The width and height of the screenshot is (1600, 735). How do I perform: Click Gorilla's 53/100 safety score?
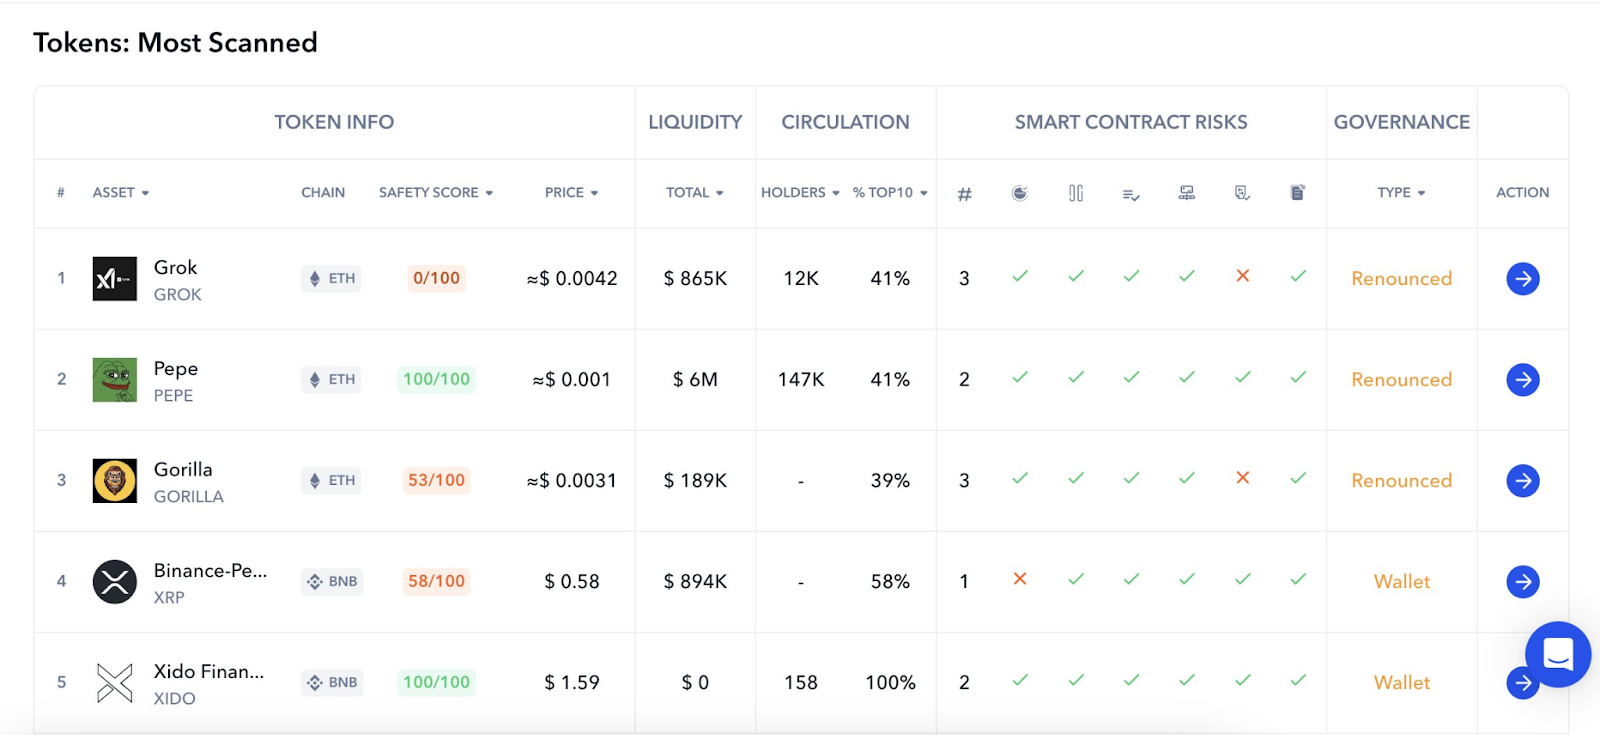pyautogui.click(x=436, y=481)
